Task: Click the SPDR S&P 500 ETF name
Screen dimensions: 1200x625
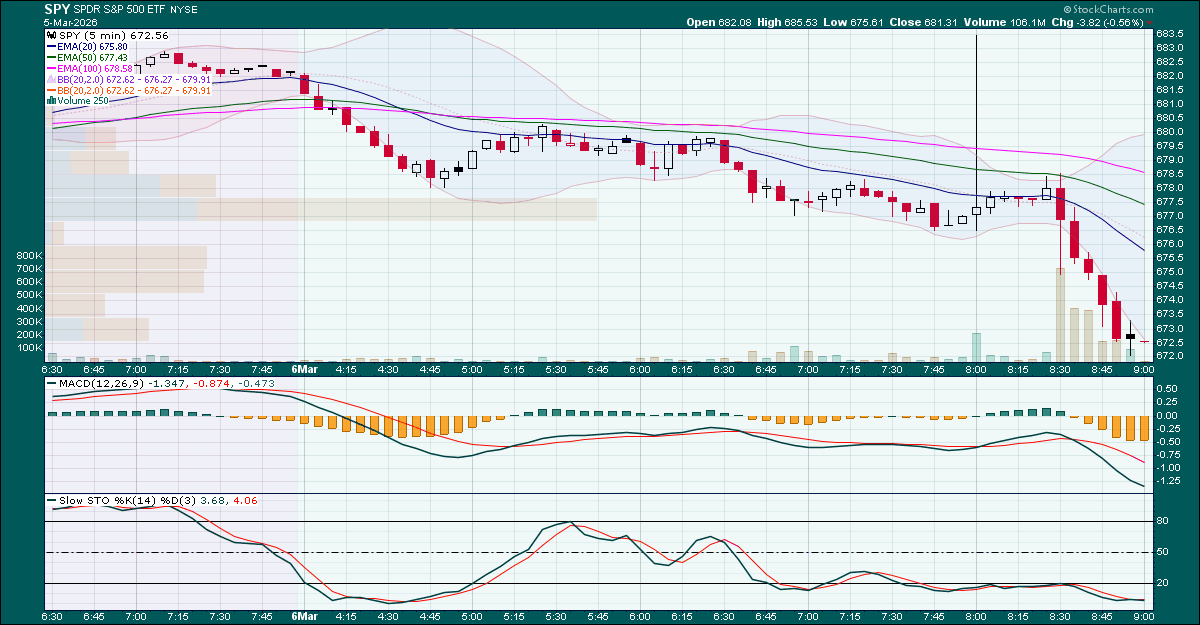Action: tap(118, 9)
